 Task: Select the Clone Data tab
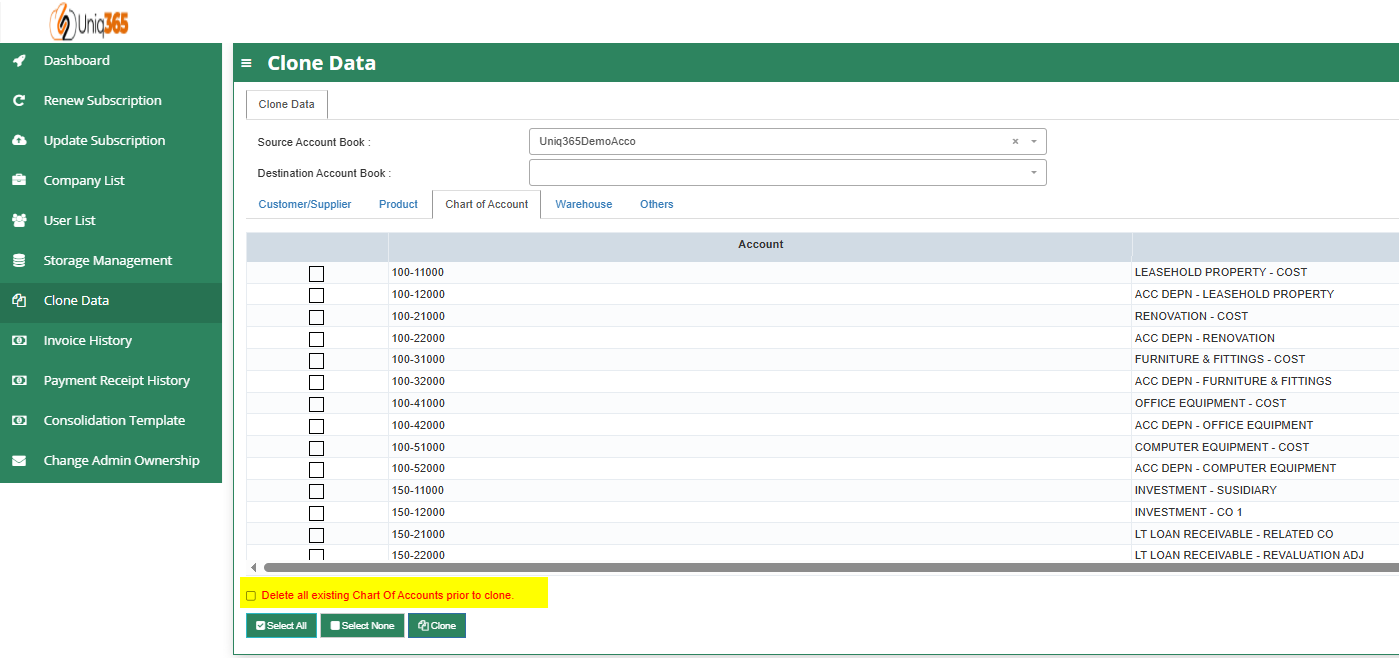[287, 104]
